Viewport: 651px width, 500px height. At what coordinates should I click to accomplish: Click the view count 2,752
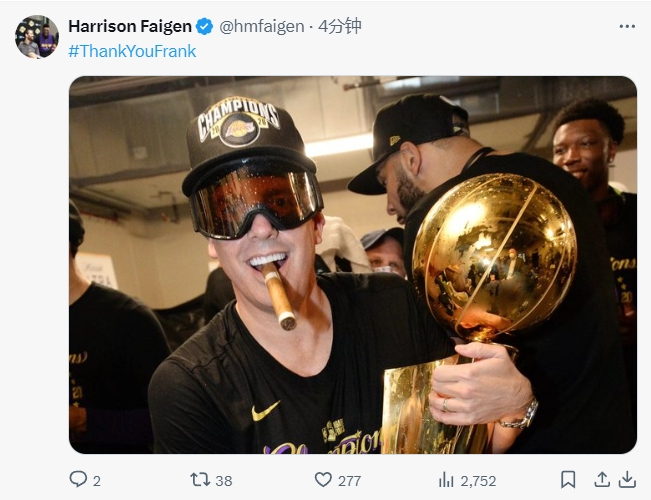point(478,481)
